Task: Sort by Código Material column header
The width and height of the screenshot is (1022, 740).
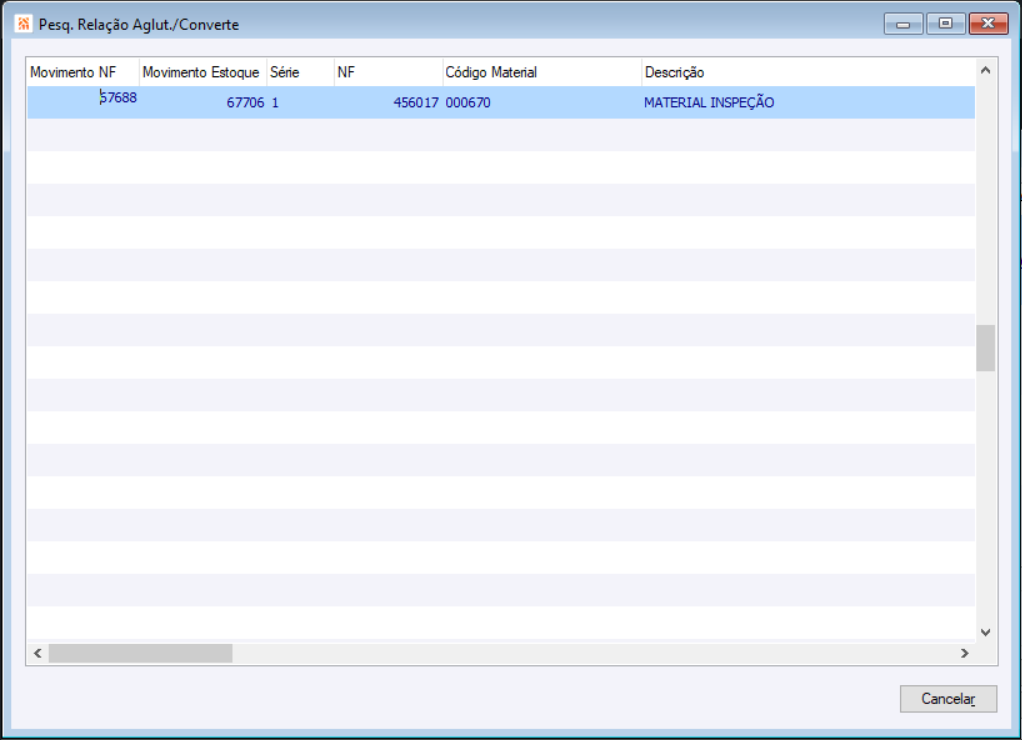Action: [542, 72]
